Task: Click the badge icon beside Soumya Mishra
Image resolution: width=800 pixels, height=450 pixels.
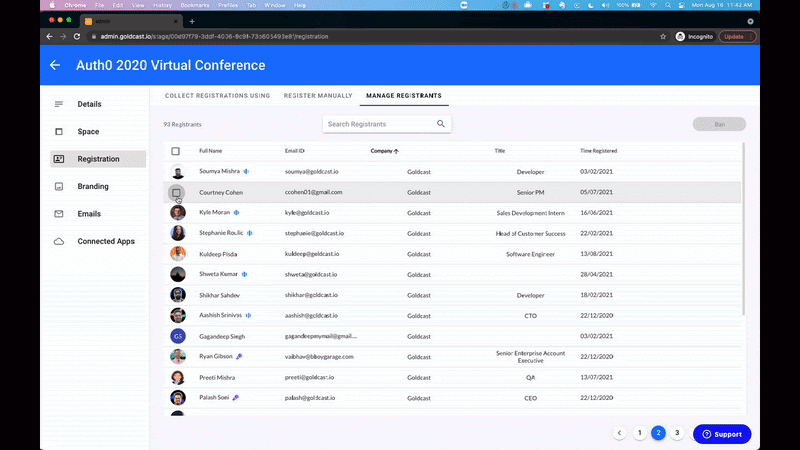Action: point(246,171)
